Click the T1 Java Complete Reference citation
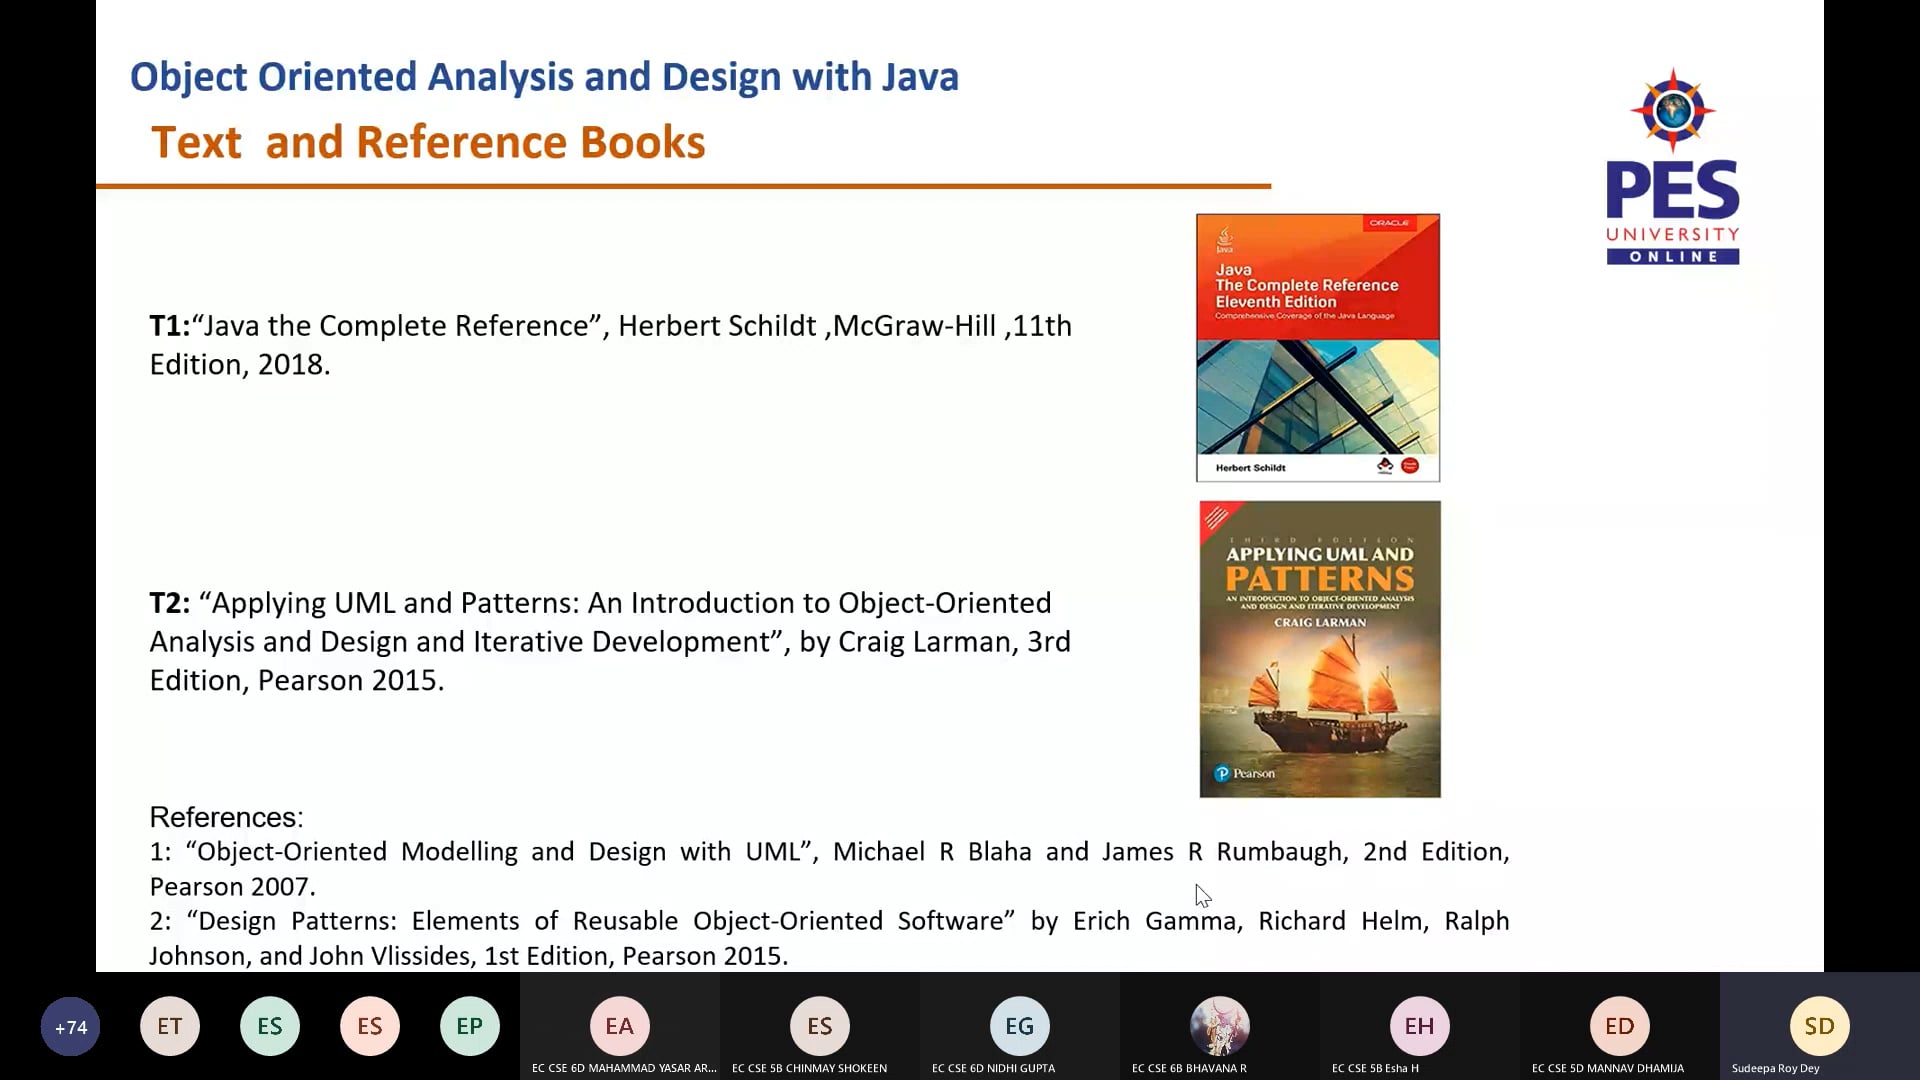Viewport: 1920px width, 1080px height. click(x=610, y=345)
